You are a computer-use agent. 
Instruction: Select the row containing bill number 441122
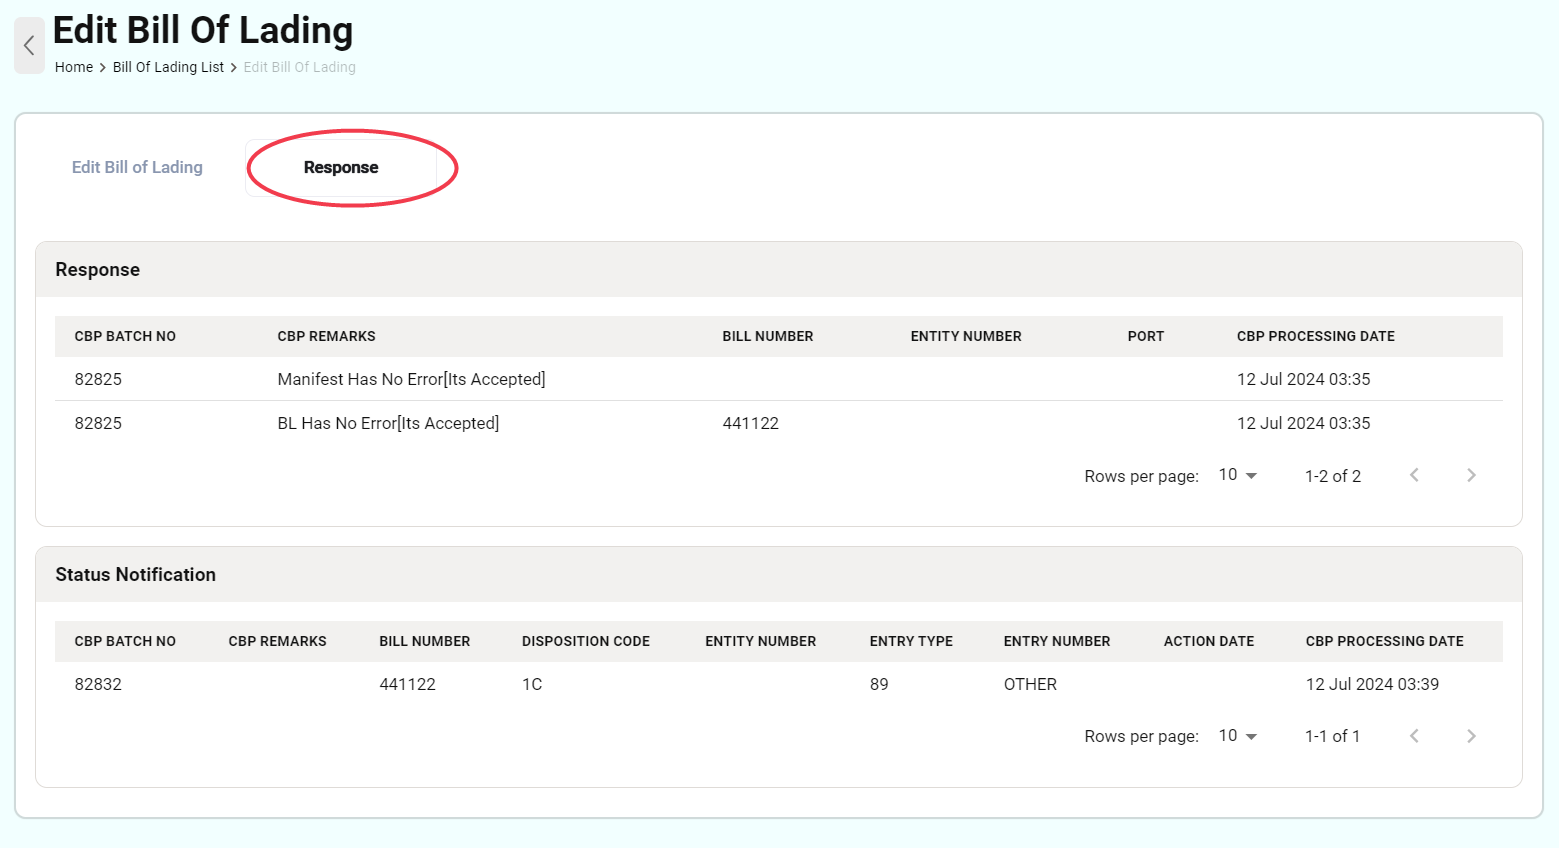click(751, 423)
